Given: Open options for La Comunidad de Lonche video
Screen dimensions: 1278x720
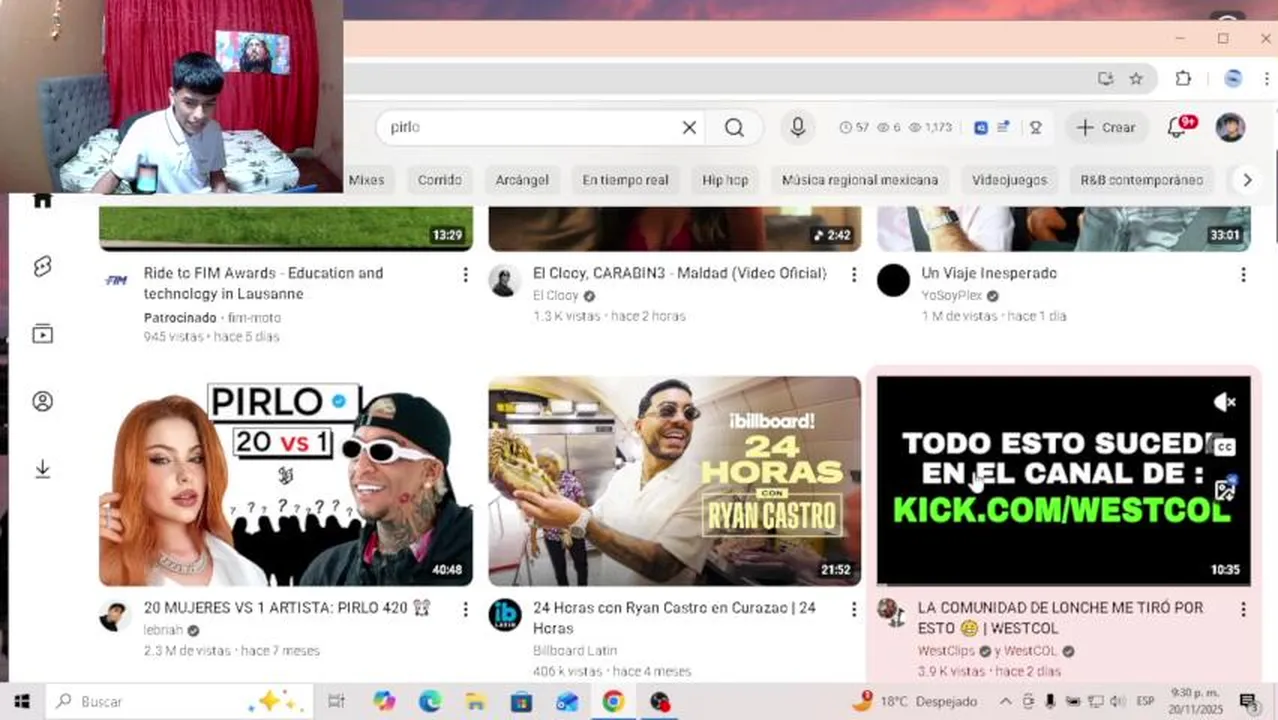Looking at the screenshot, I should point(1243,609).
